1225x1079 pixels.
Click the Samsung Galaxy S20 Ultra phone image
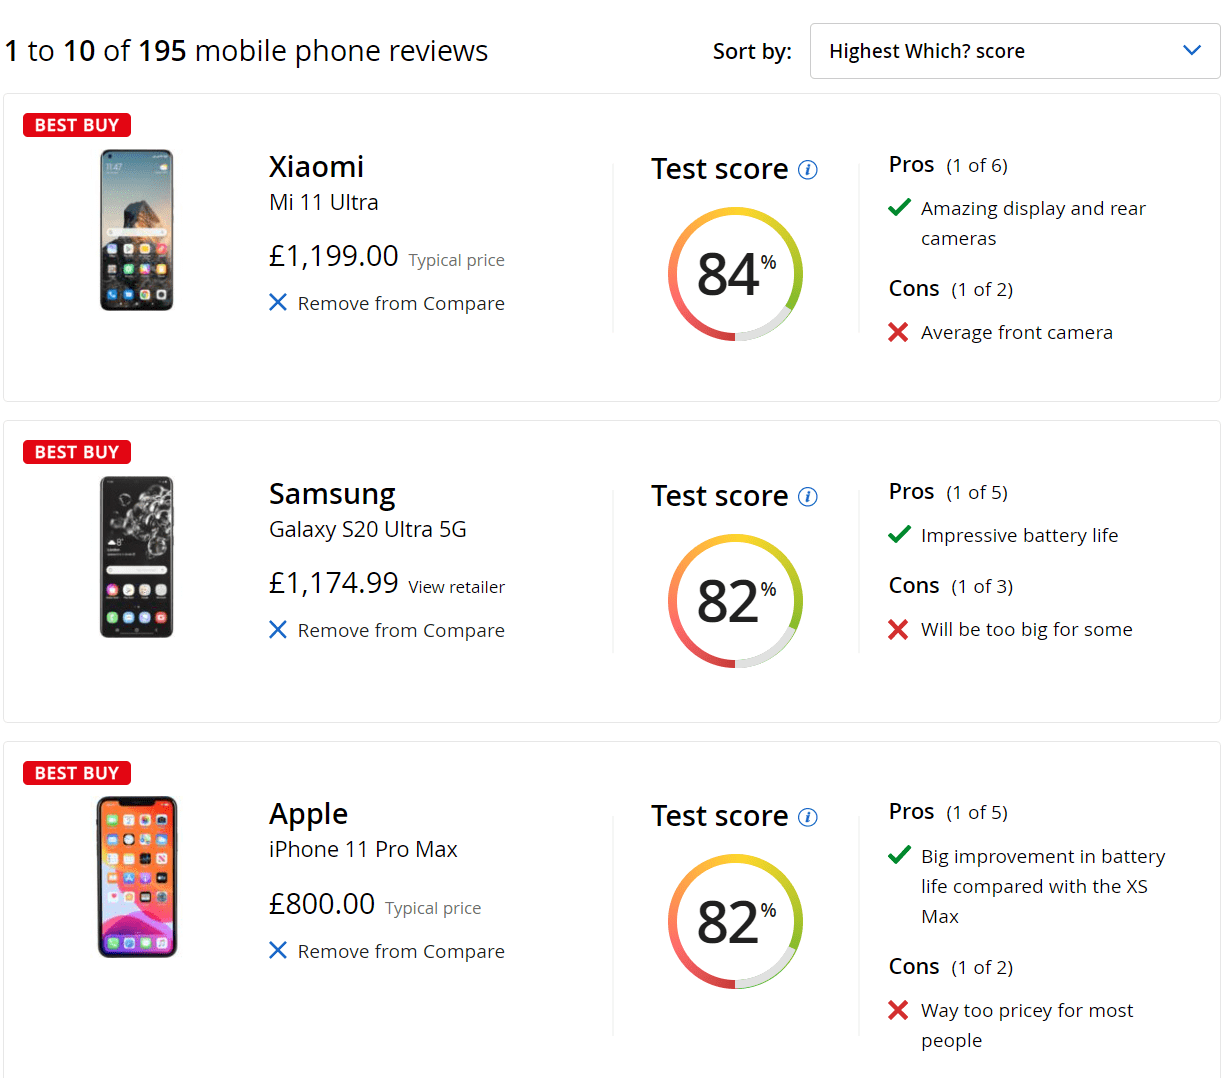click(137, 557)
